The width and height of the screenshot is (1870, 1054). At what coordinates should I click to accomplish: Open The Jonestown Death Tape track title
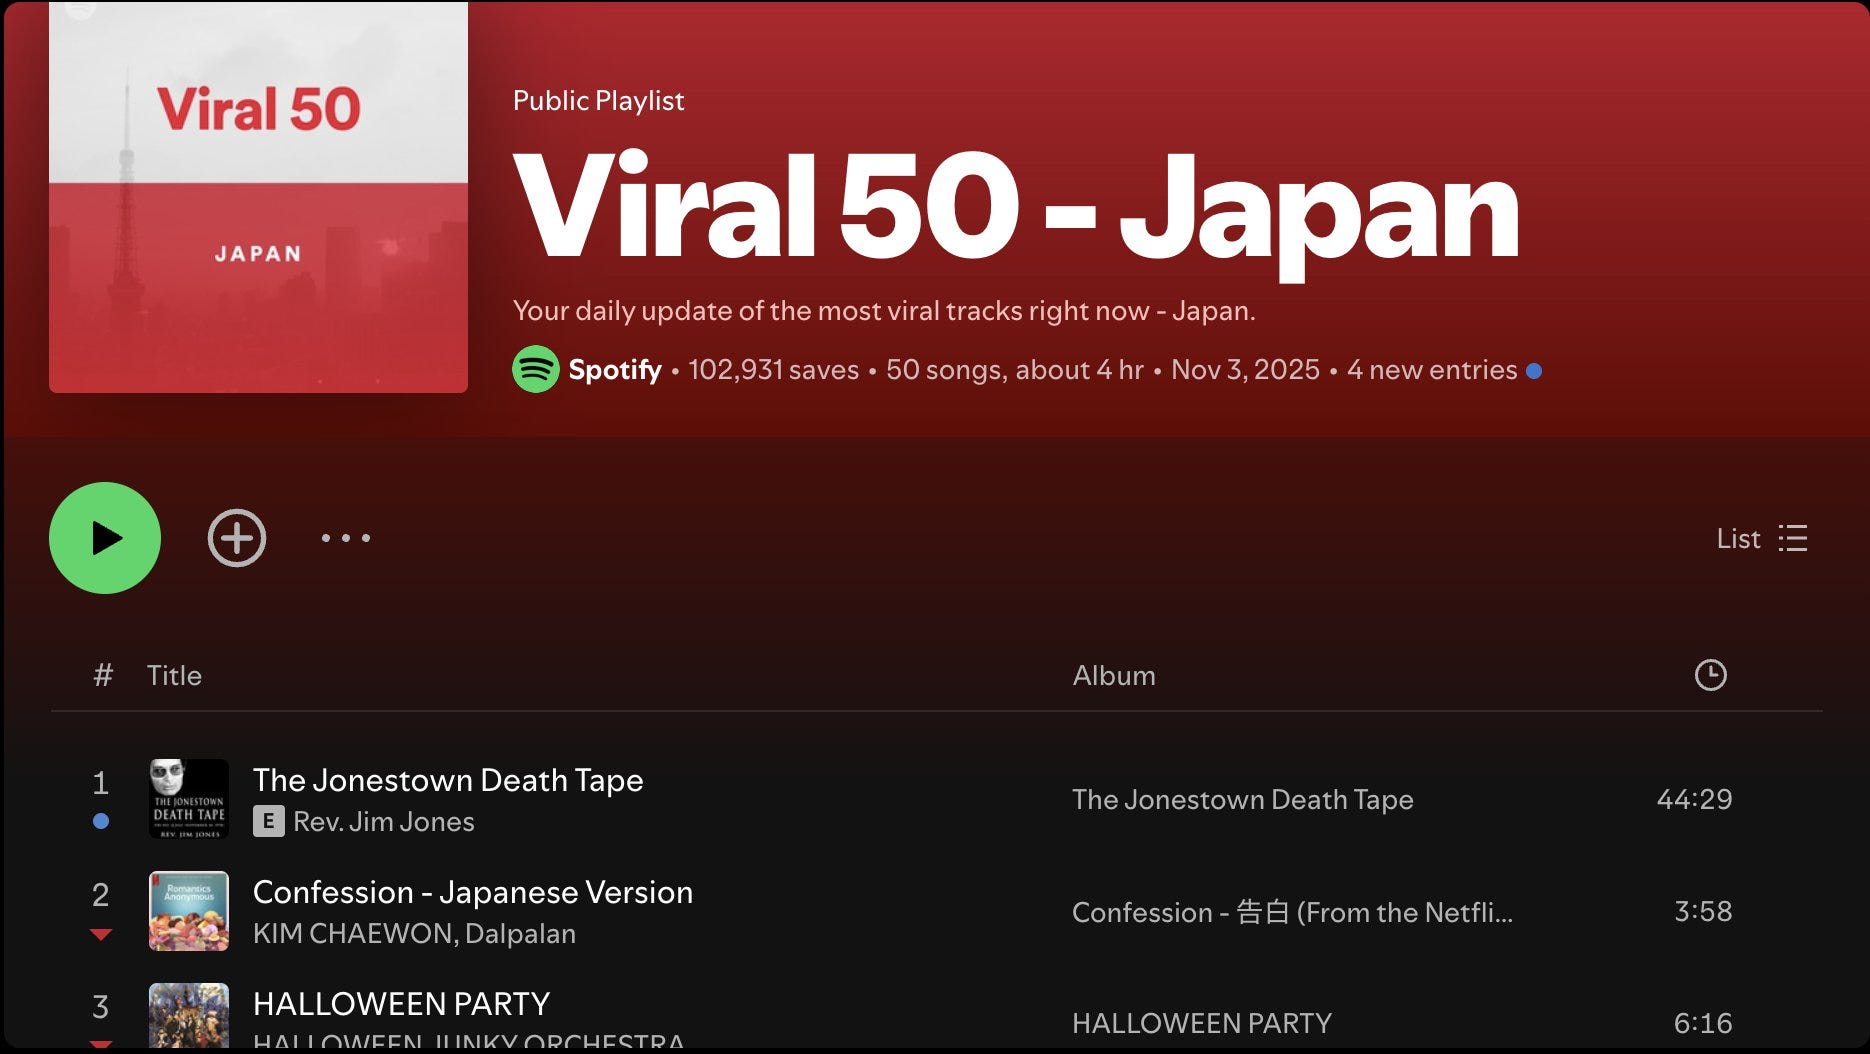point(448,780)
